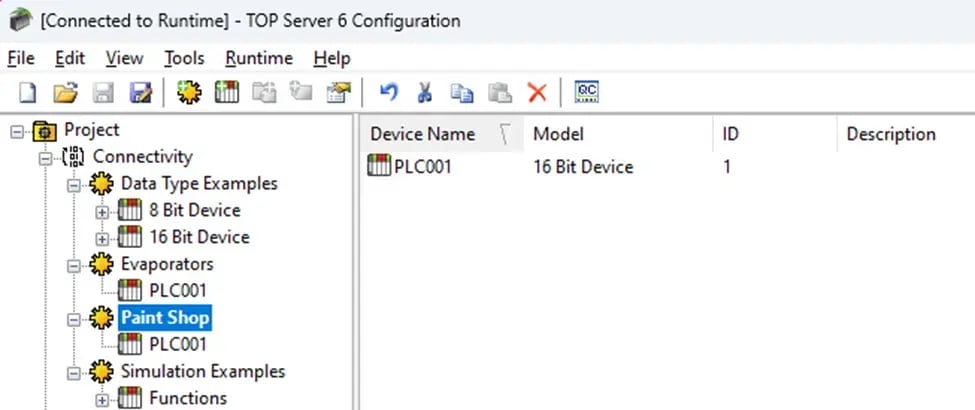Click the Properties toolbar icon
975x410 pixels.
(339, 93)
